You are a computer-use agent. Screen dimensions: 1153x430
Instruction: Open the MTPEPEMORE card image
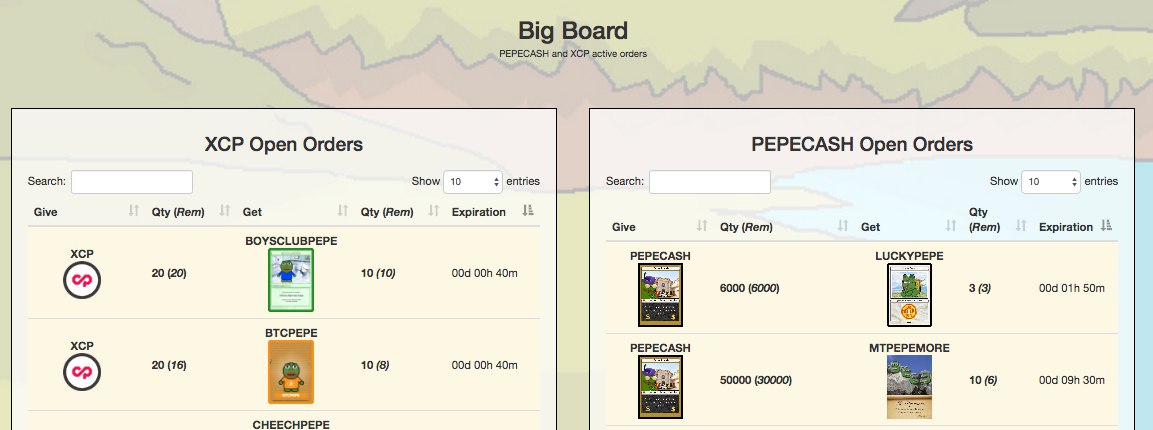tap(910, 387)
